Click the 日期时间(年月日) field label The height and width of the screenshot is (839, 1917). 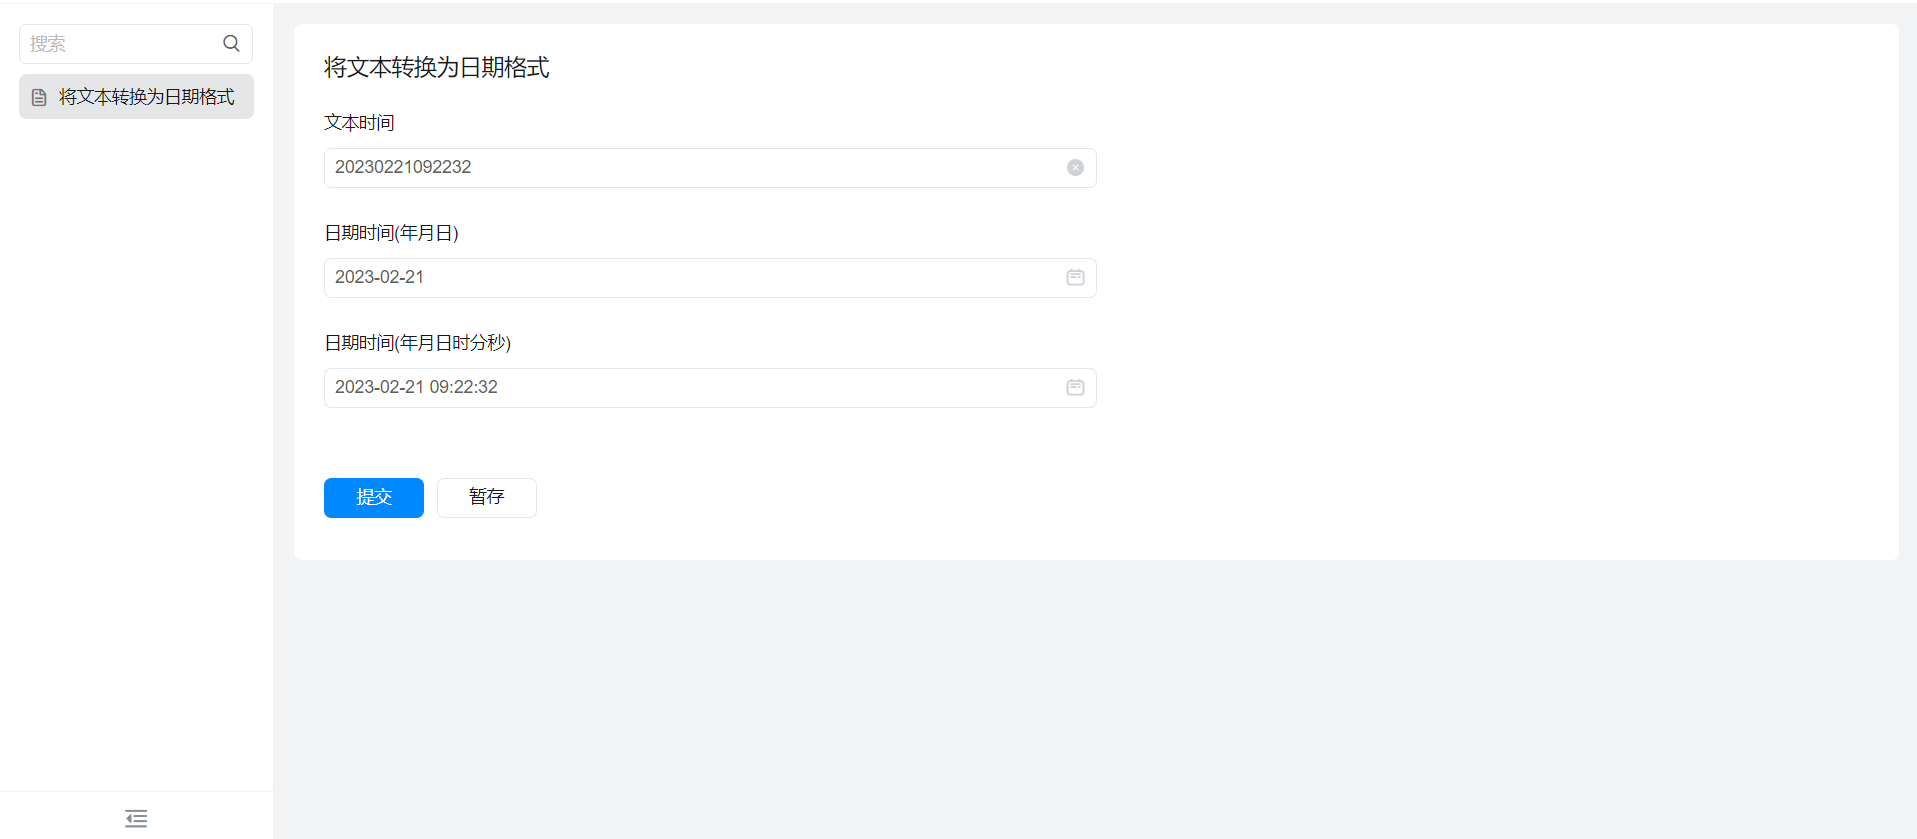coord(391,233)
